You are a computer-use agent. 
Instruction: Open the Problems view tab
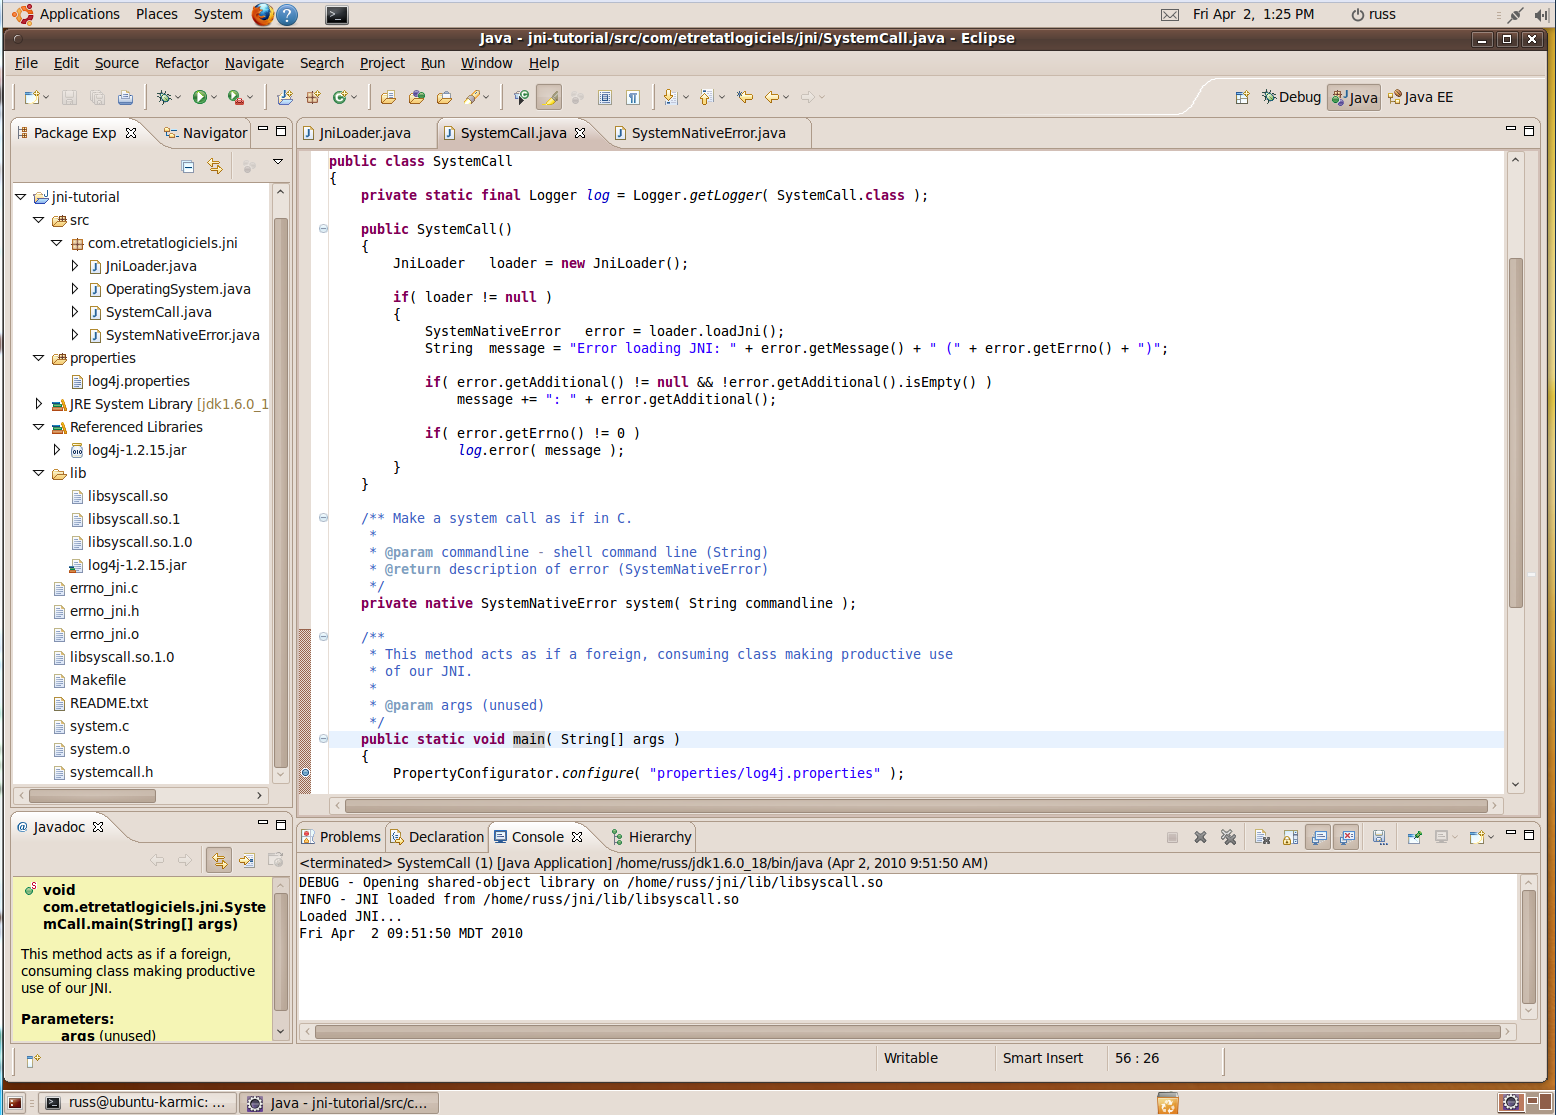pyautogui.click(x=342, y=837)
